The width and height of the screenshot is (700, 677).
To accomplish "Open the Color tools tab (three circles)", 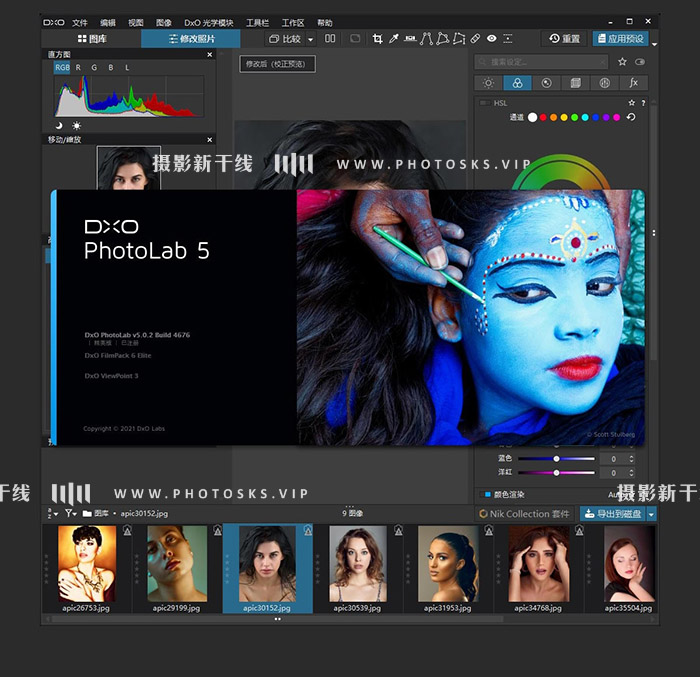I will pyautogui.click(x=517, y=83).
